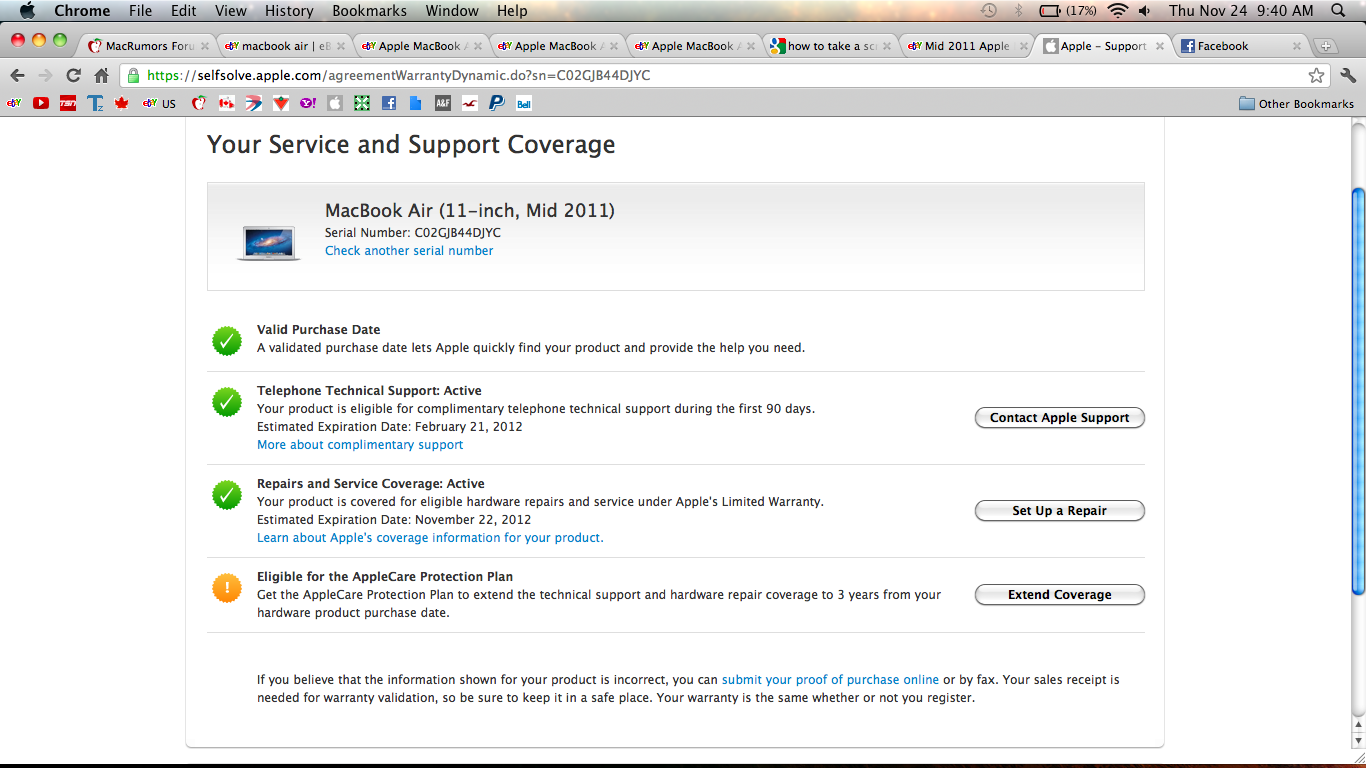Open the Spotlight search magnifier
The image size is (1366, 768).
pos(1338,11)
